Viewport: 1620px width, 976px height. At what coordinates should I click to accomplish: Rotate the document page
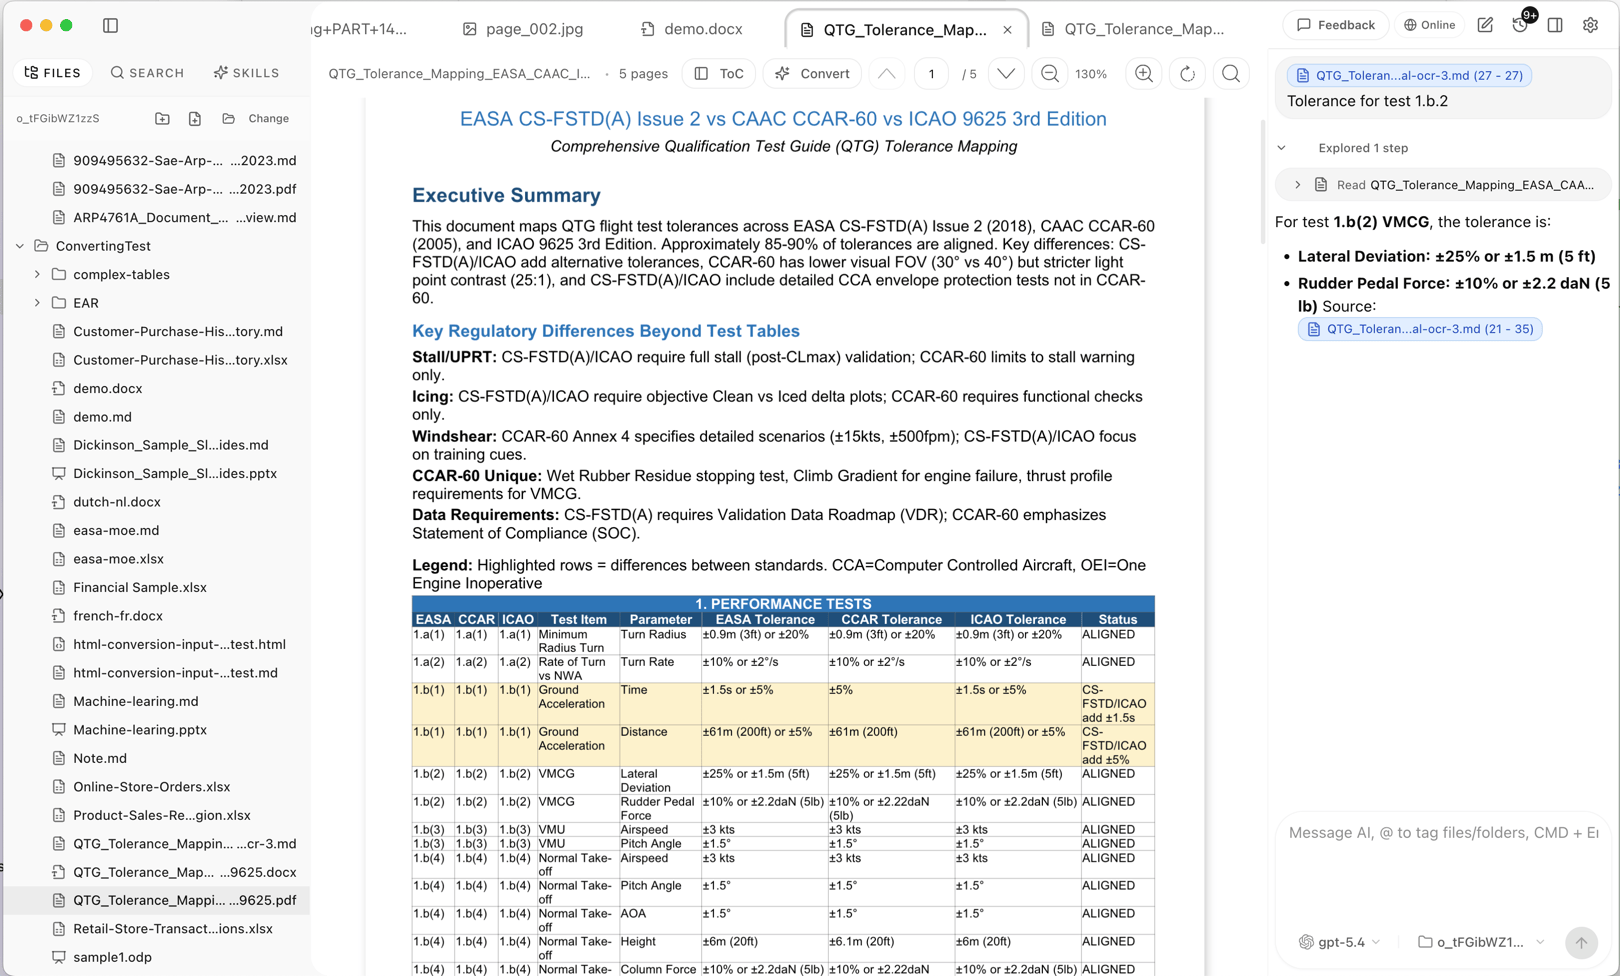pyautogui.click(x=1187, y=73)
